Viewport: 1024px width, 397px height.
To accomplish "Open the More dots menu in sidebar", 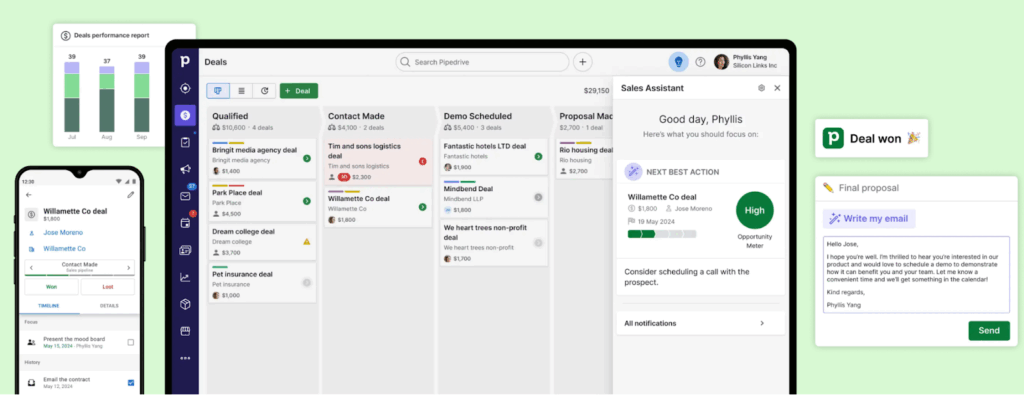I will 185,358.
